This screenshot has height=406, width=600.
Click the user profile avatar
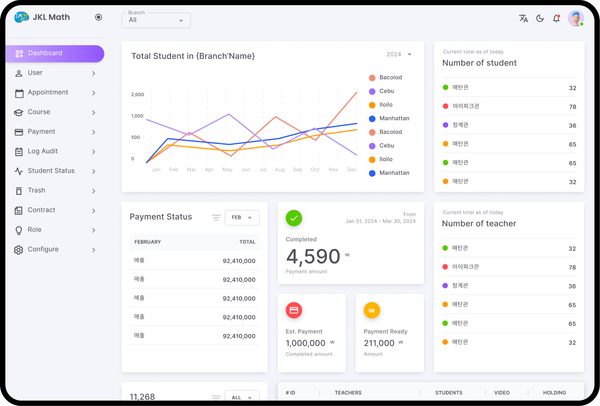pos(576,18)
